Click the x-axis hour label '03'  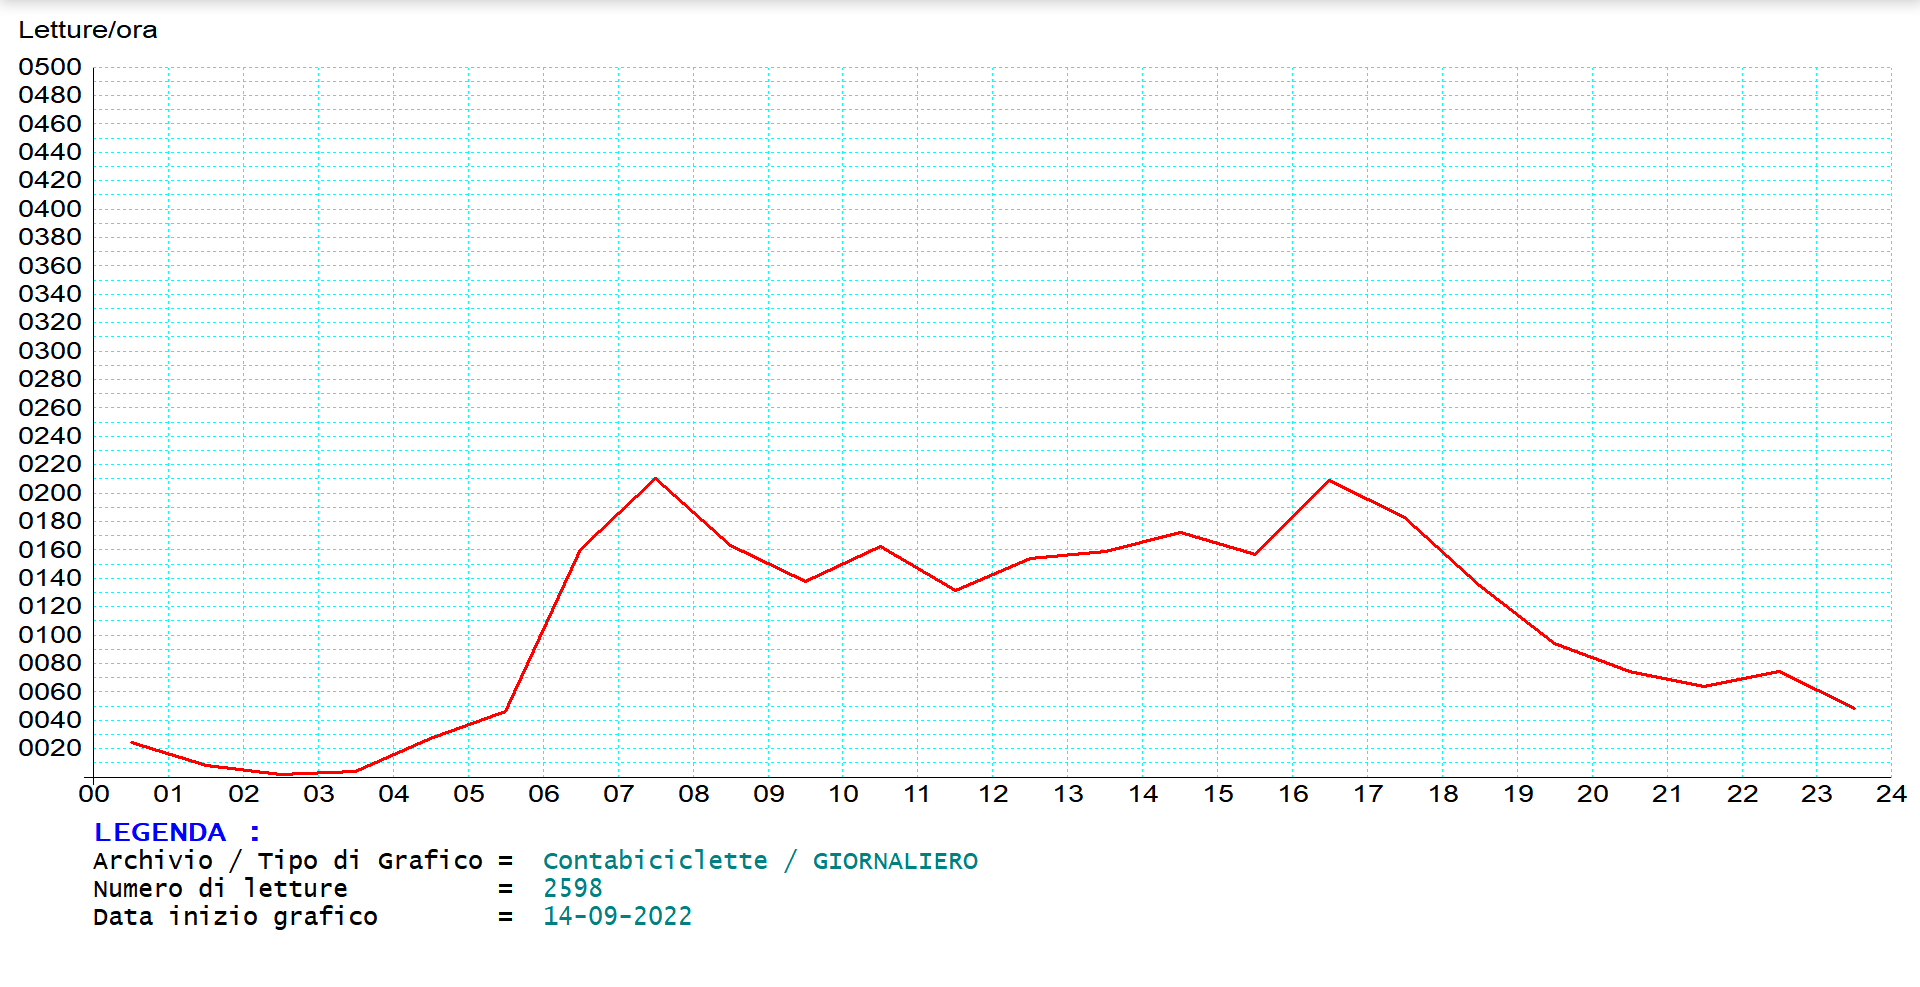pos(319,794)
